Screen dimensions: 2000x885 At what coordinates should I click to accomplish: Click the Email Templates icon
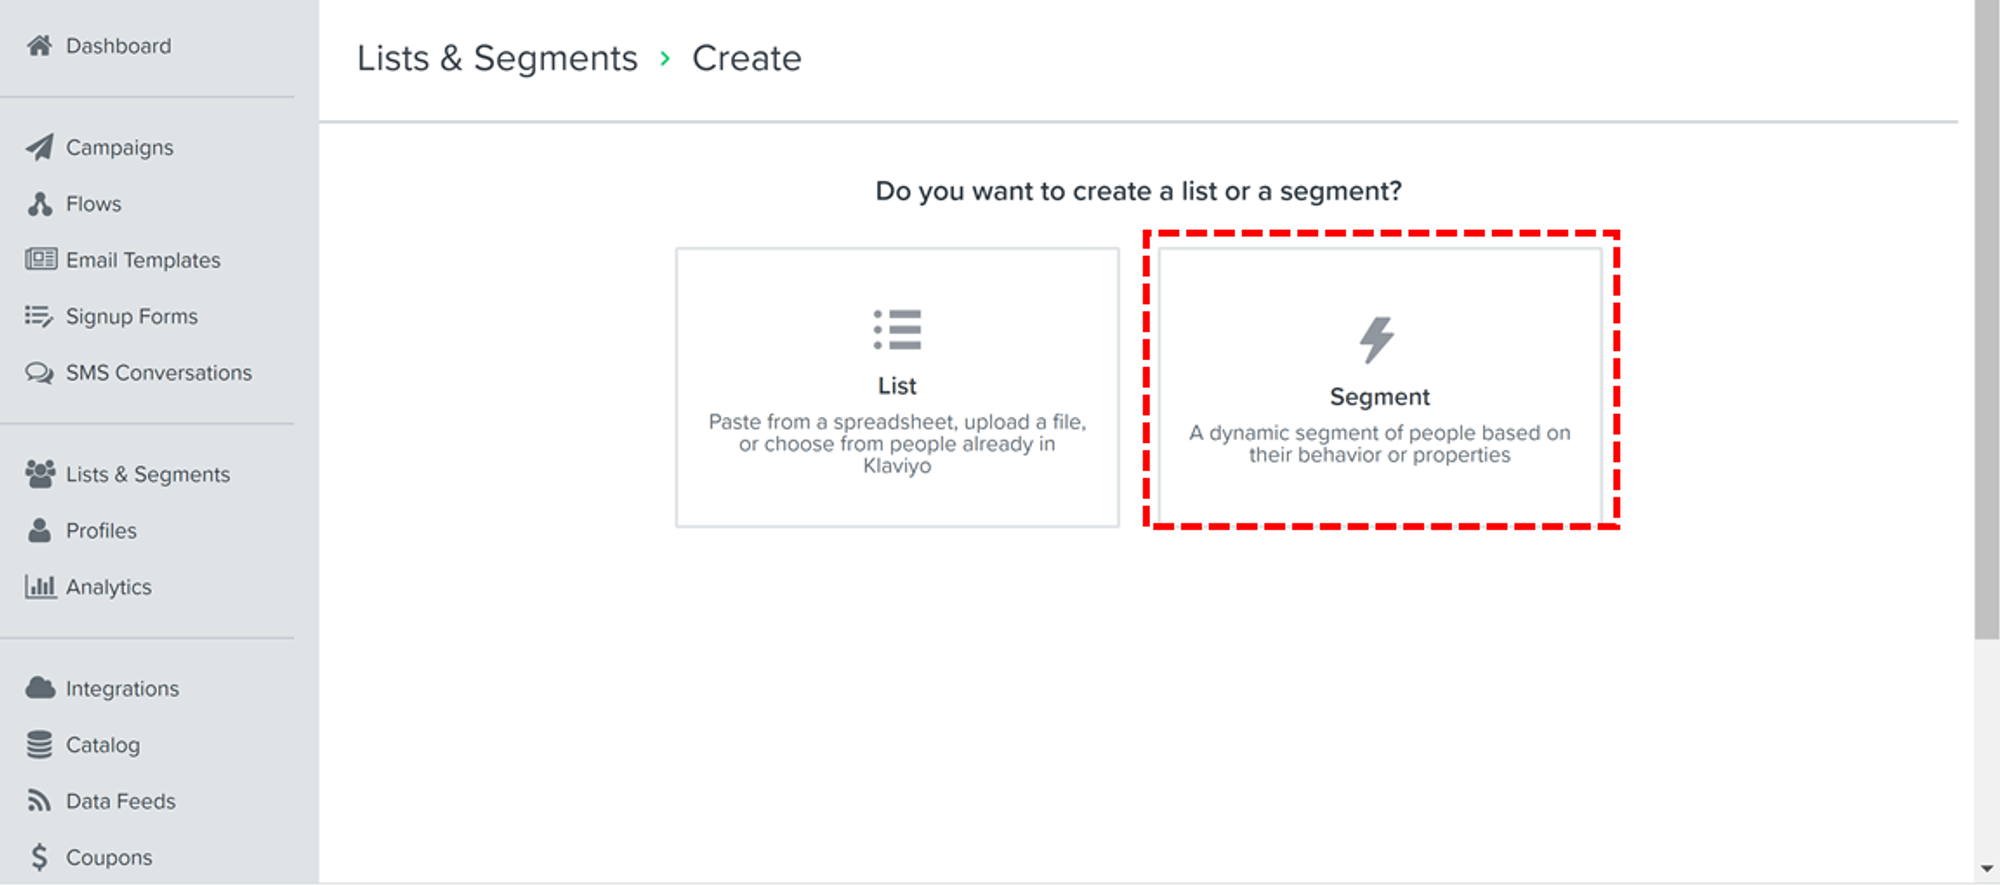click(x=41, y=260)
